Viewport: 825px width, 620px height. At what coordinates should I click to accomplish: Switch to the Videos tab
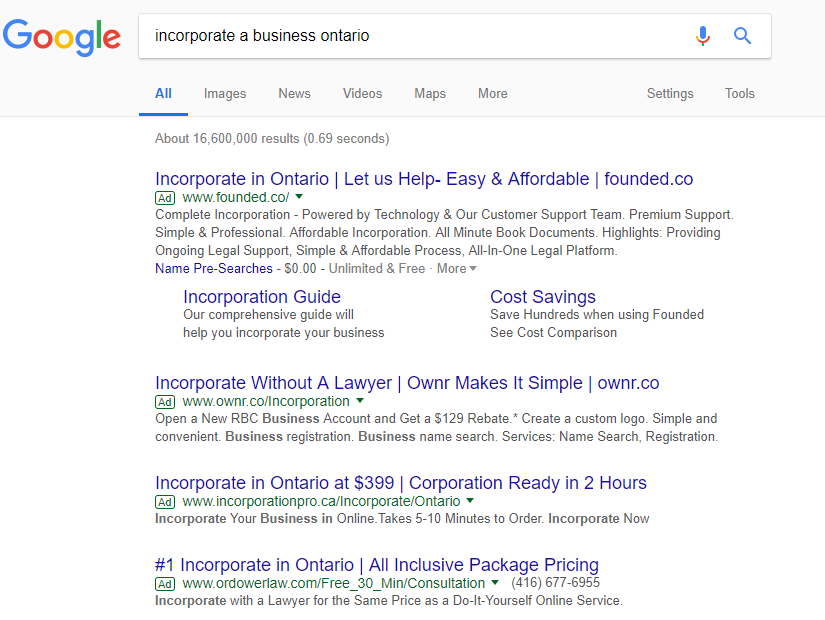[363, 94]
